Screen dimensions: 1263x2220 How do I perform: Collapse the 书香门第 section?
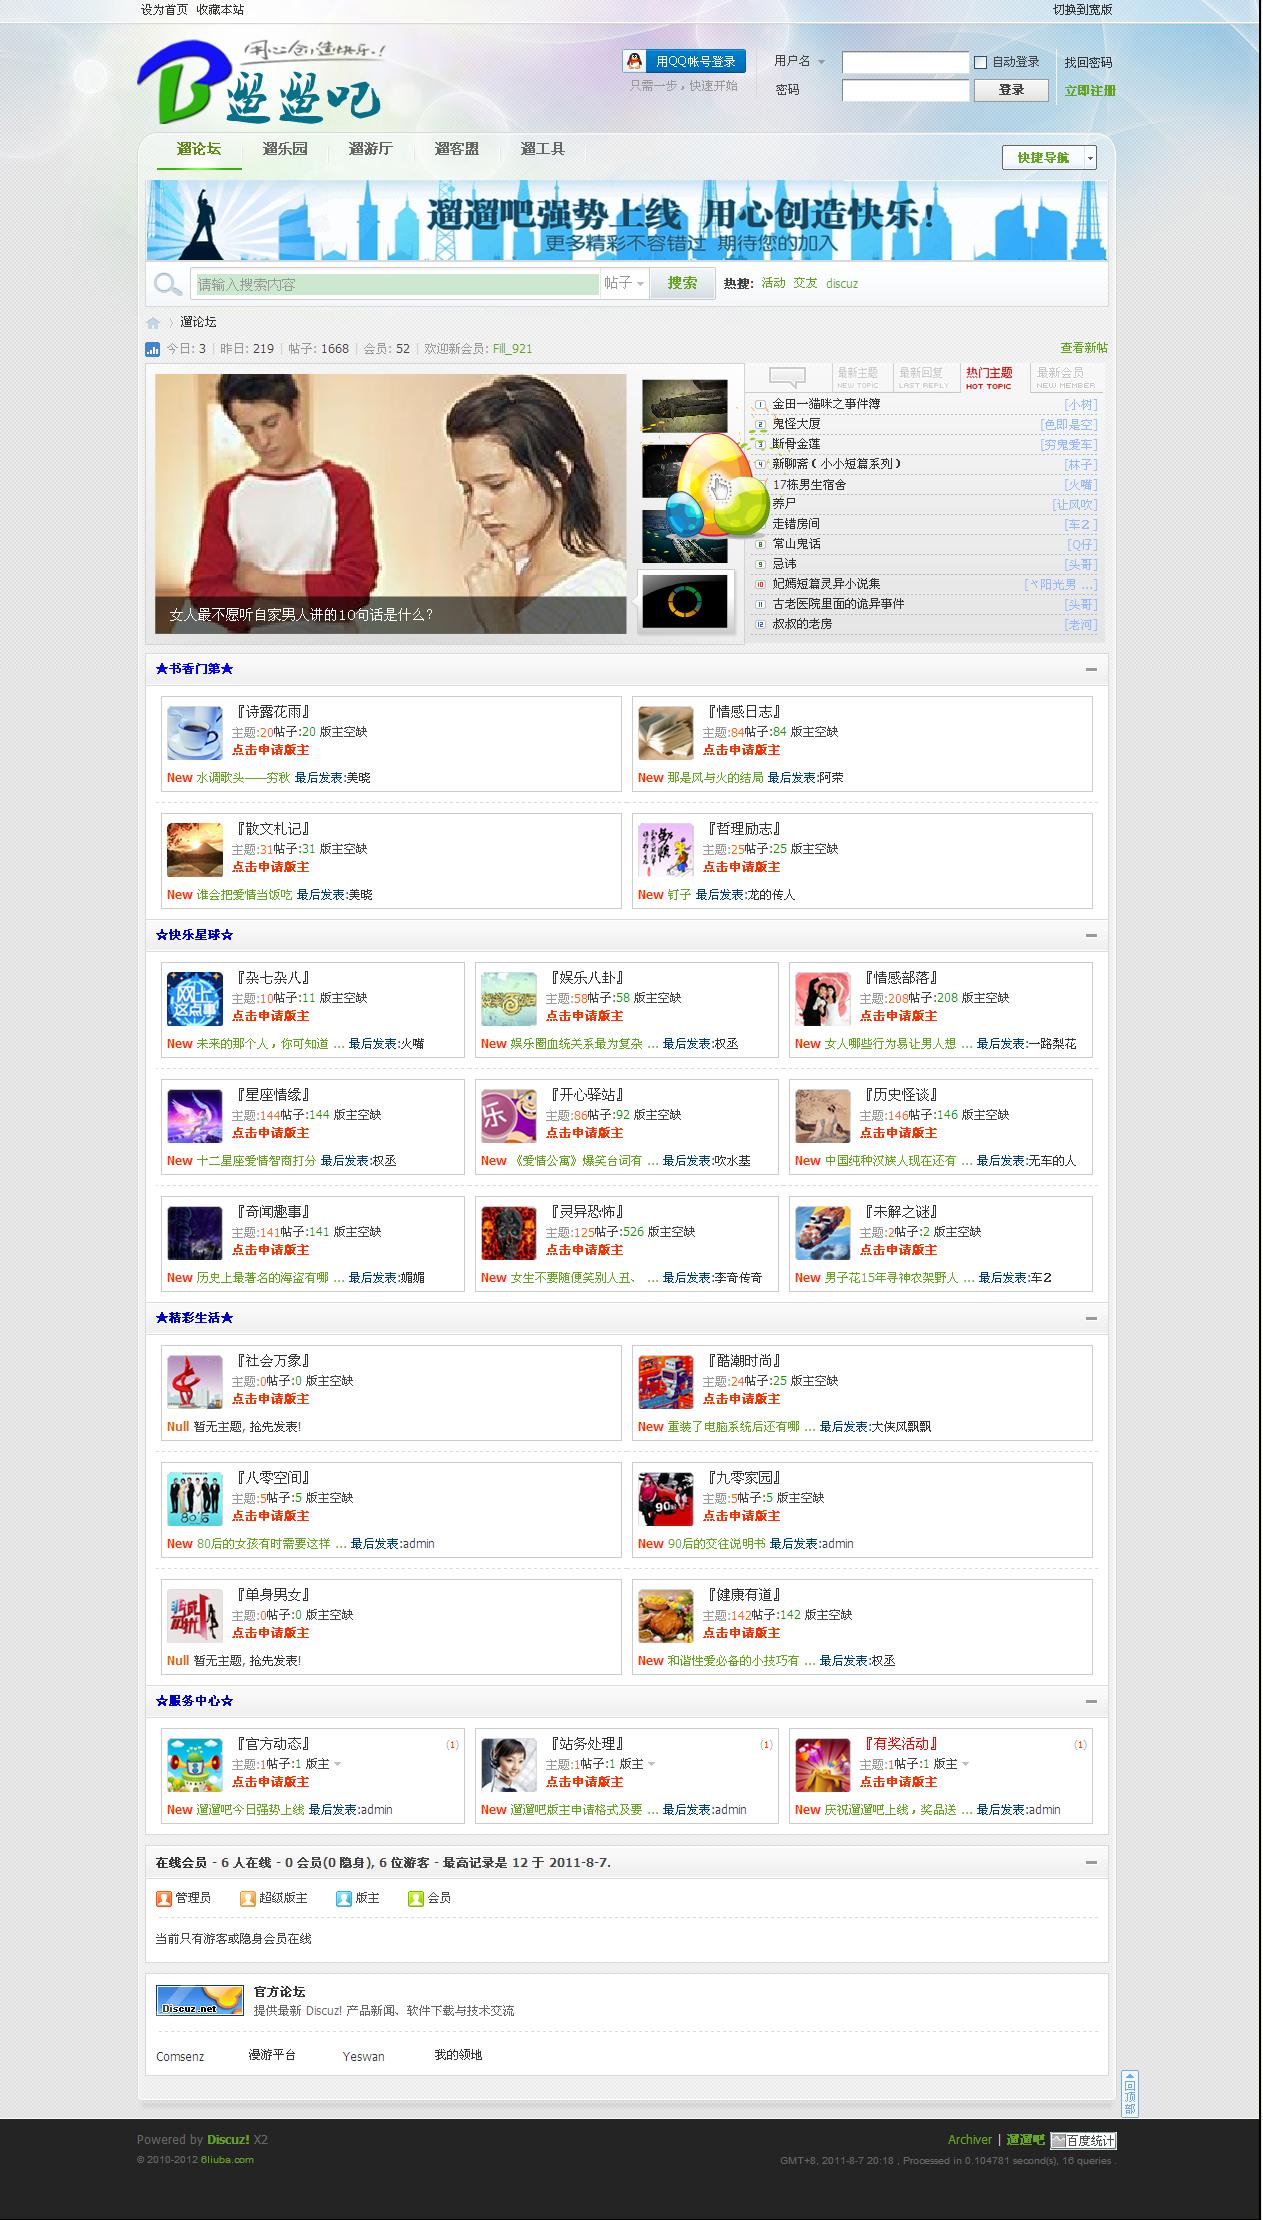click(x=1091, y=669)
